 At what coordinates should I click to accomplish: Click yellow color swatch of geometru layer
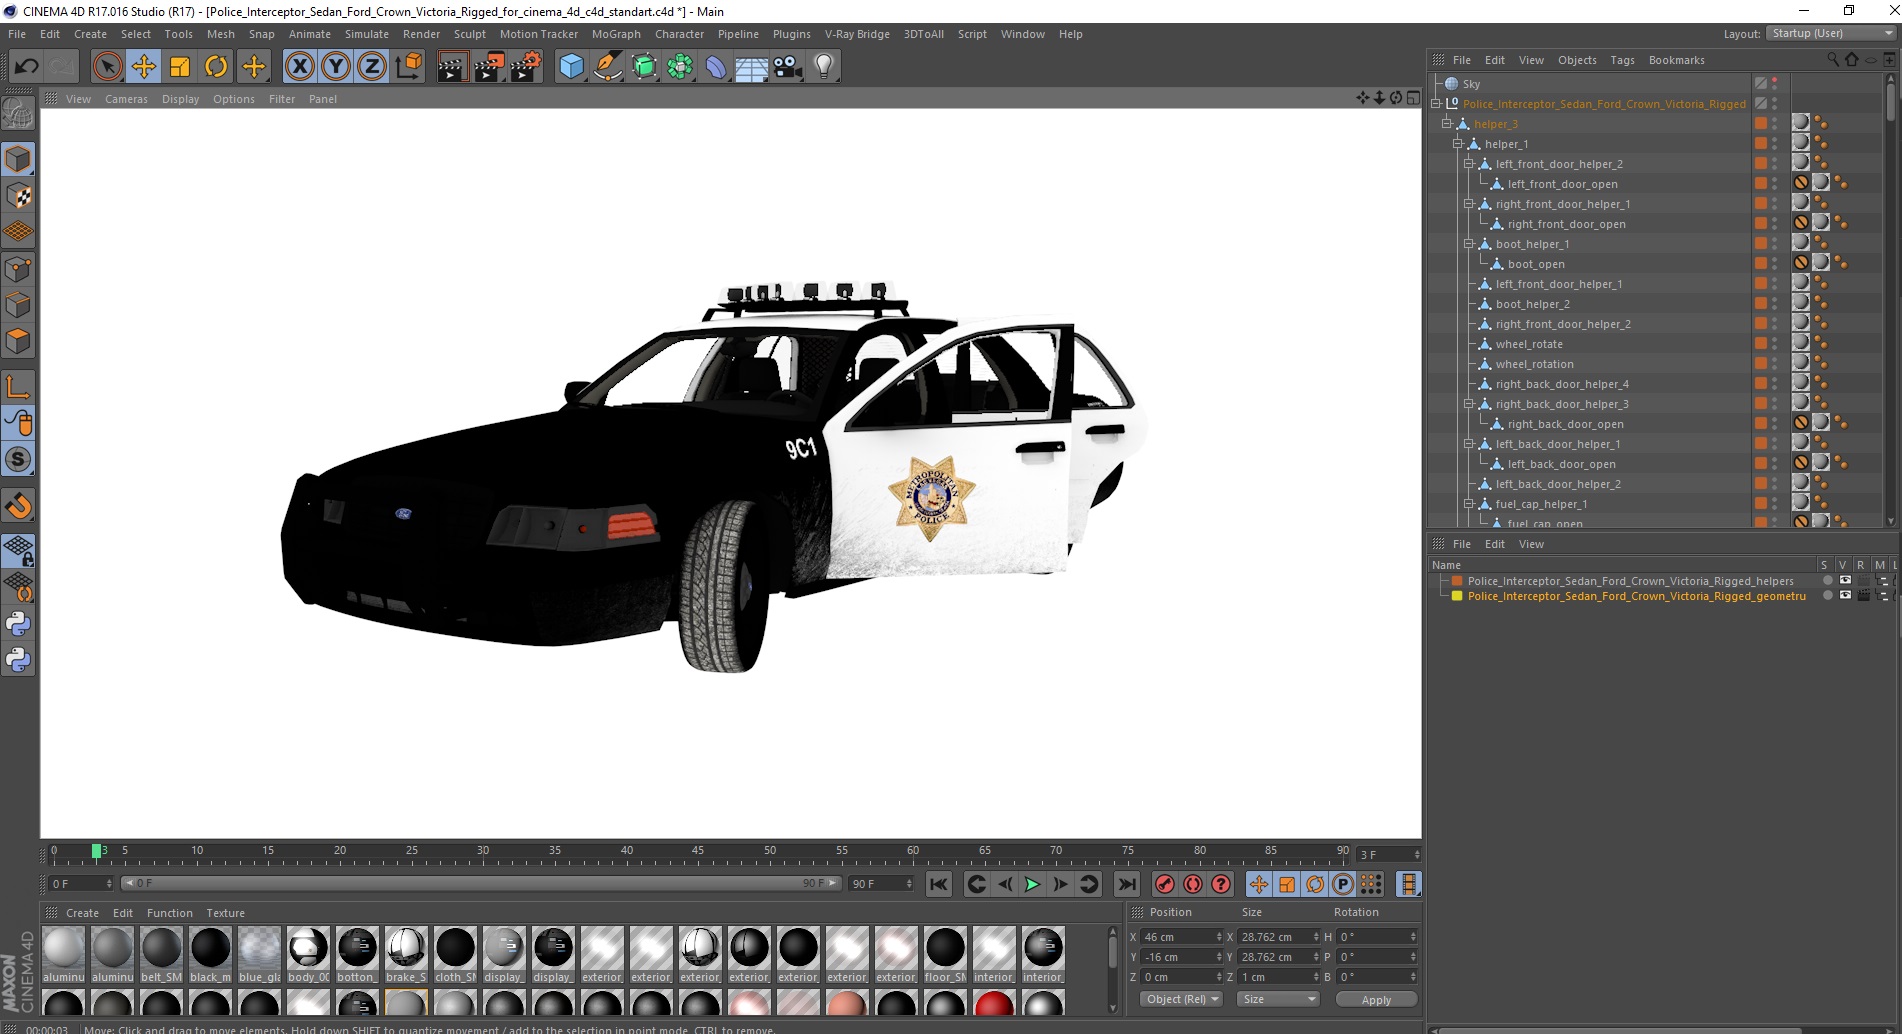click(1457, 596)
